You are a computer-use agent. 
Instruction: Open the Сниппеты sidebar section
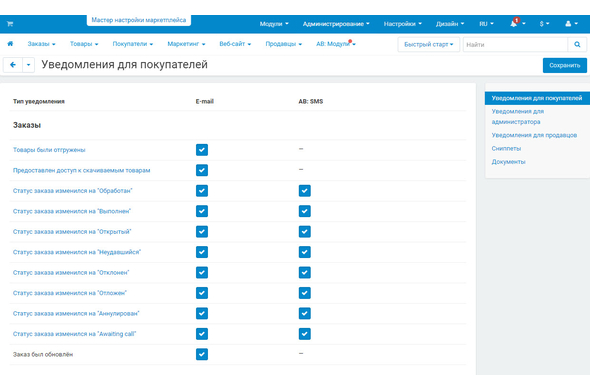click(506, 148)
